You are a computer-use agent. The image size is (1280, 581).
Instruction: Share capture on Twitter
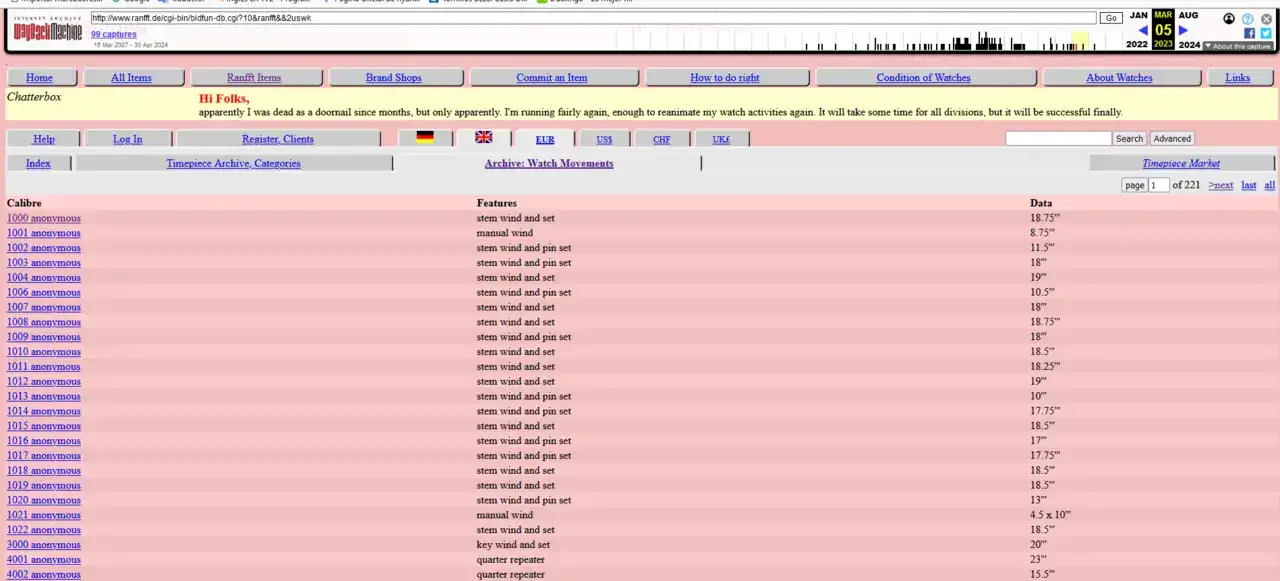(1265, 33)
